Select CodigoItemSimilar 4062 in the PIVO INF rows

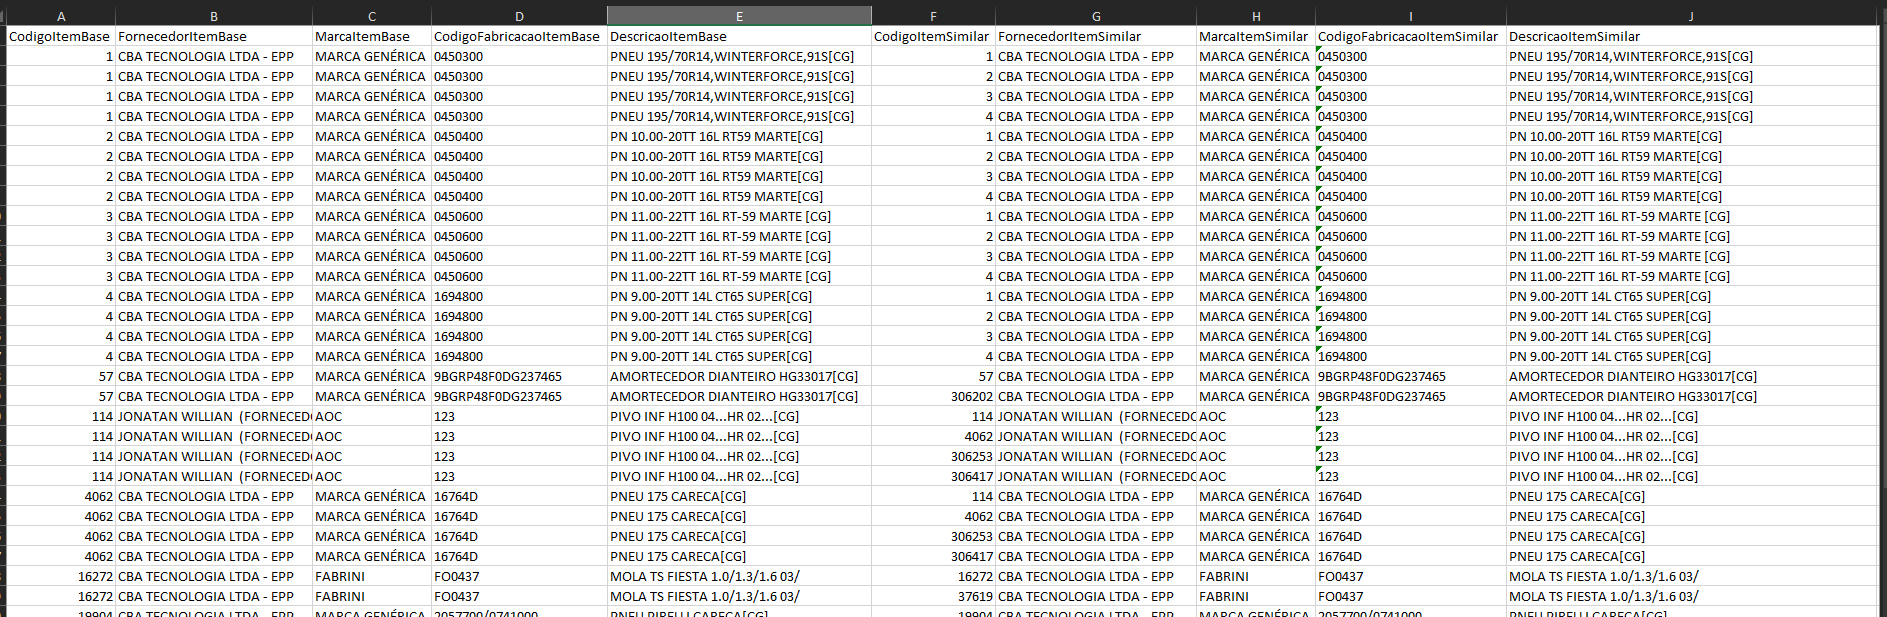click(x=933, y=436)
